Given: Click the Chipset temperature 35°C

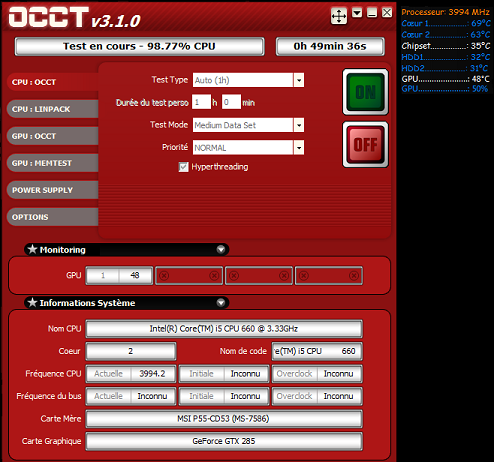Looking at the screenshot, I should [445, 46].
